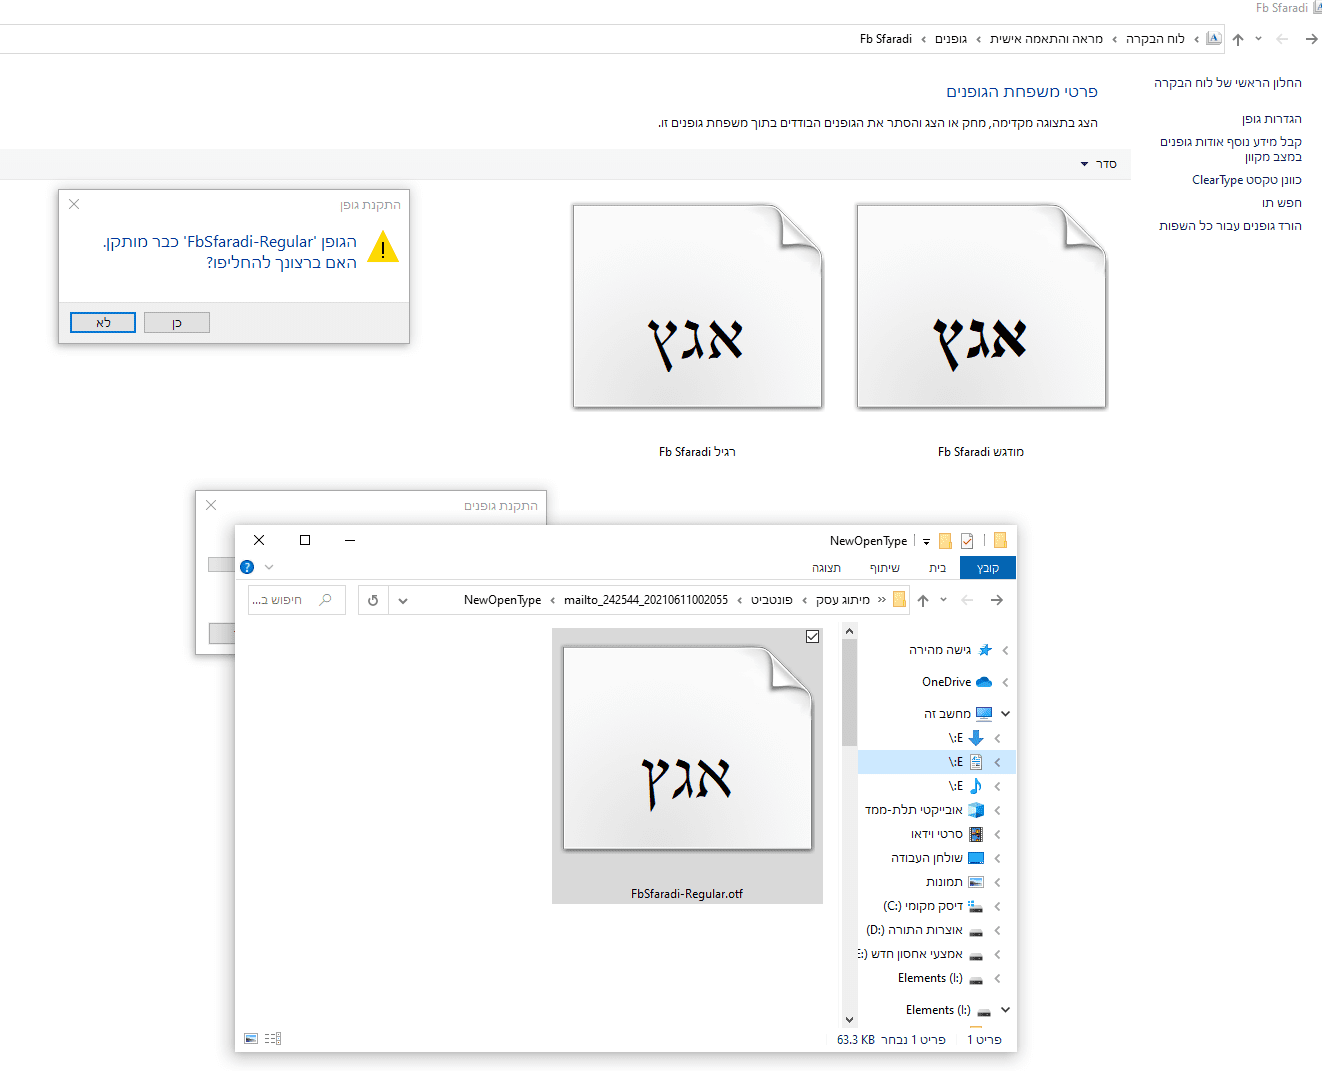This screenshot has height=1071, width=1322.
Task: Switch to details view icon in status bar
Action: [273, 1039]
